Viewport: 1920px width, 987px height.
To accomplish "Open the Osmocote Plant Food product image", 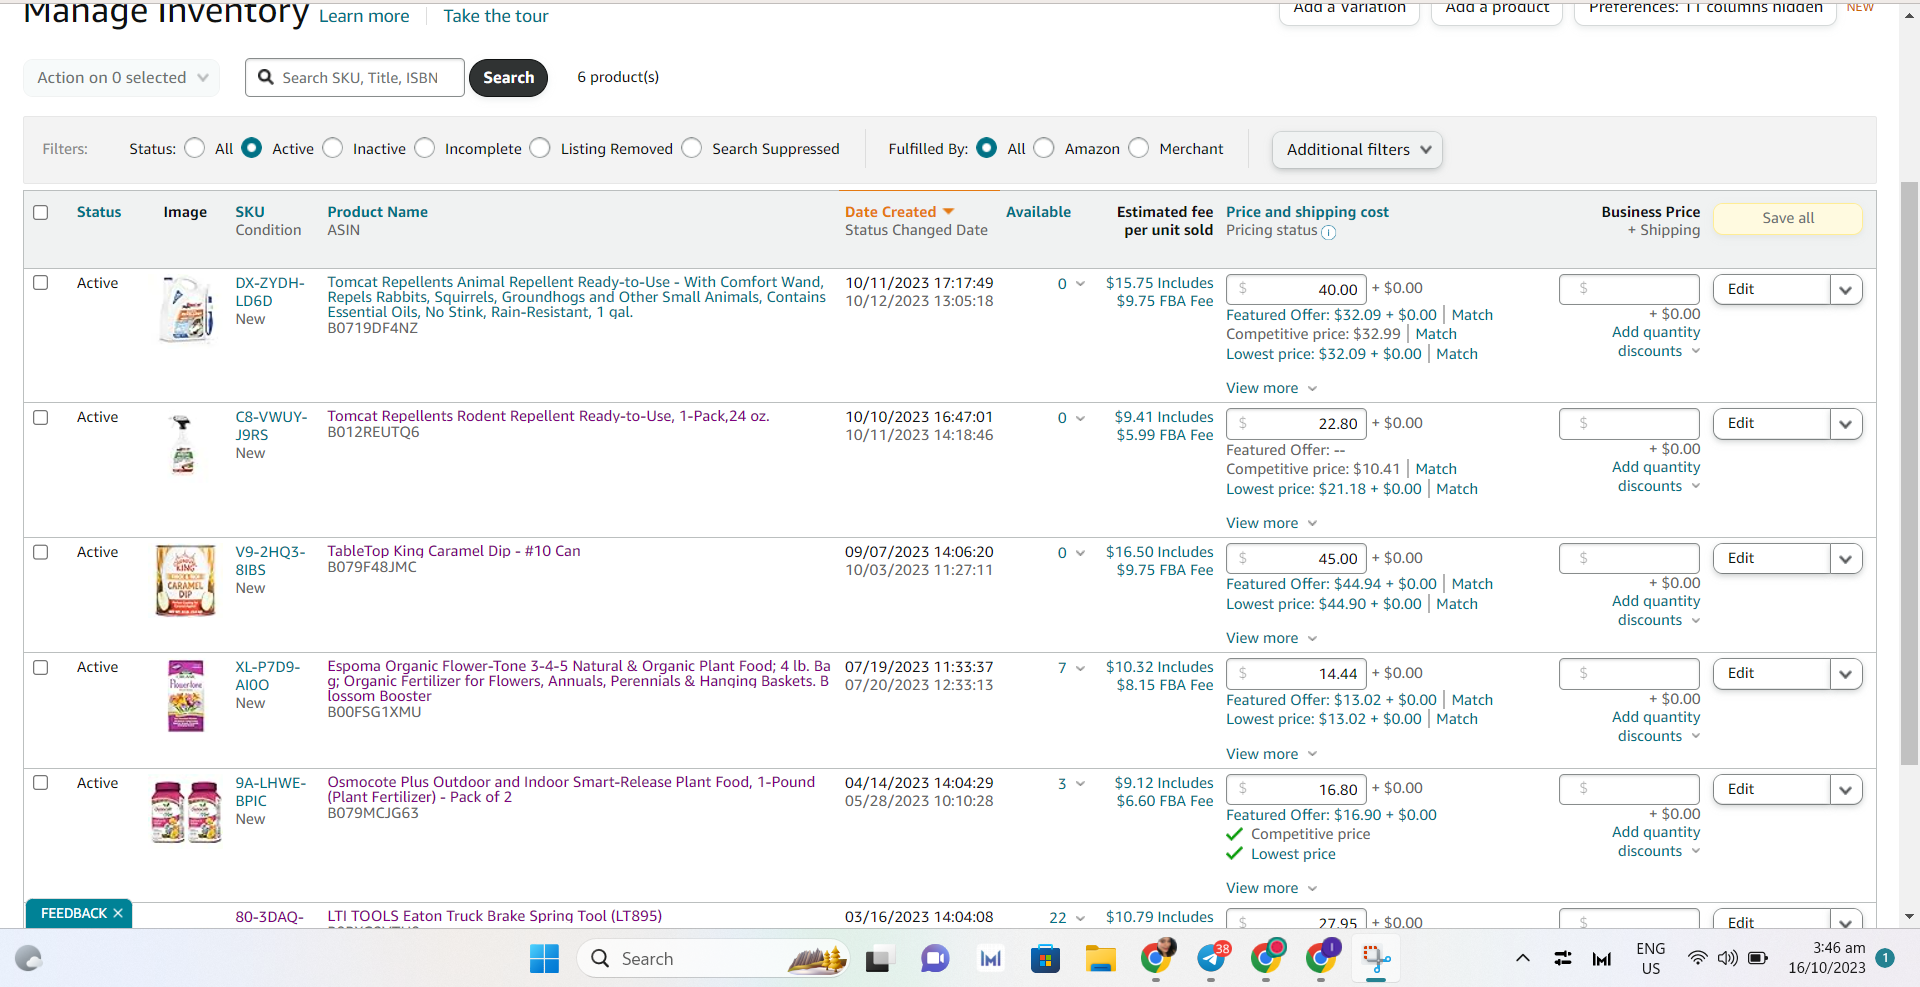I will 186,812.
